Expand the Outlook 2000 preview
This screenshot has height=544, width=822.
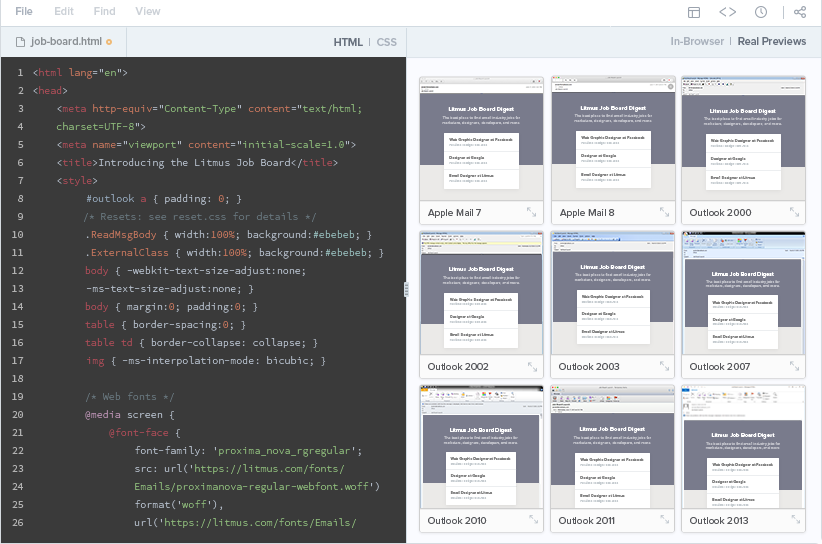(x=794, y=212)
